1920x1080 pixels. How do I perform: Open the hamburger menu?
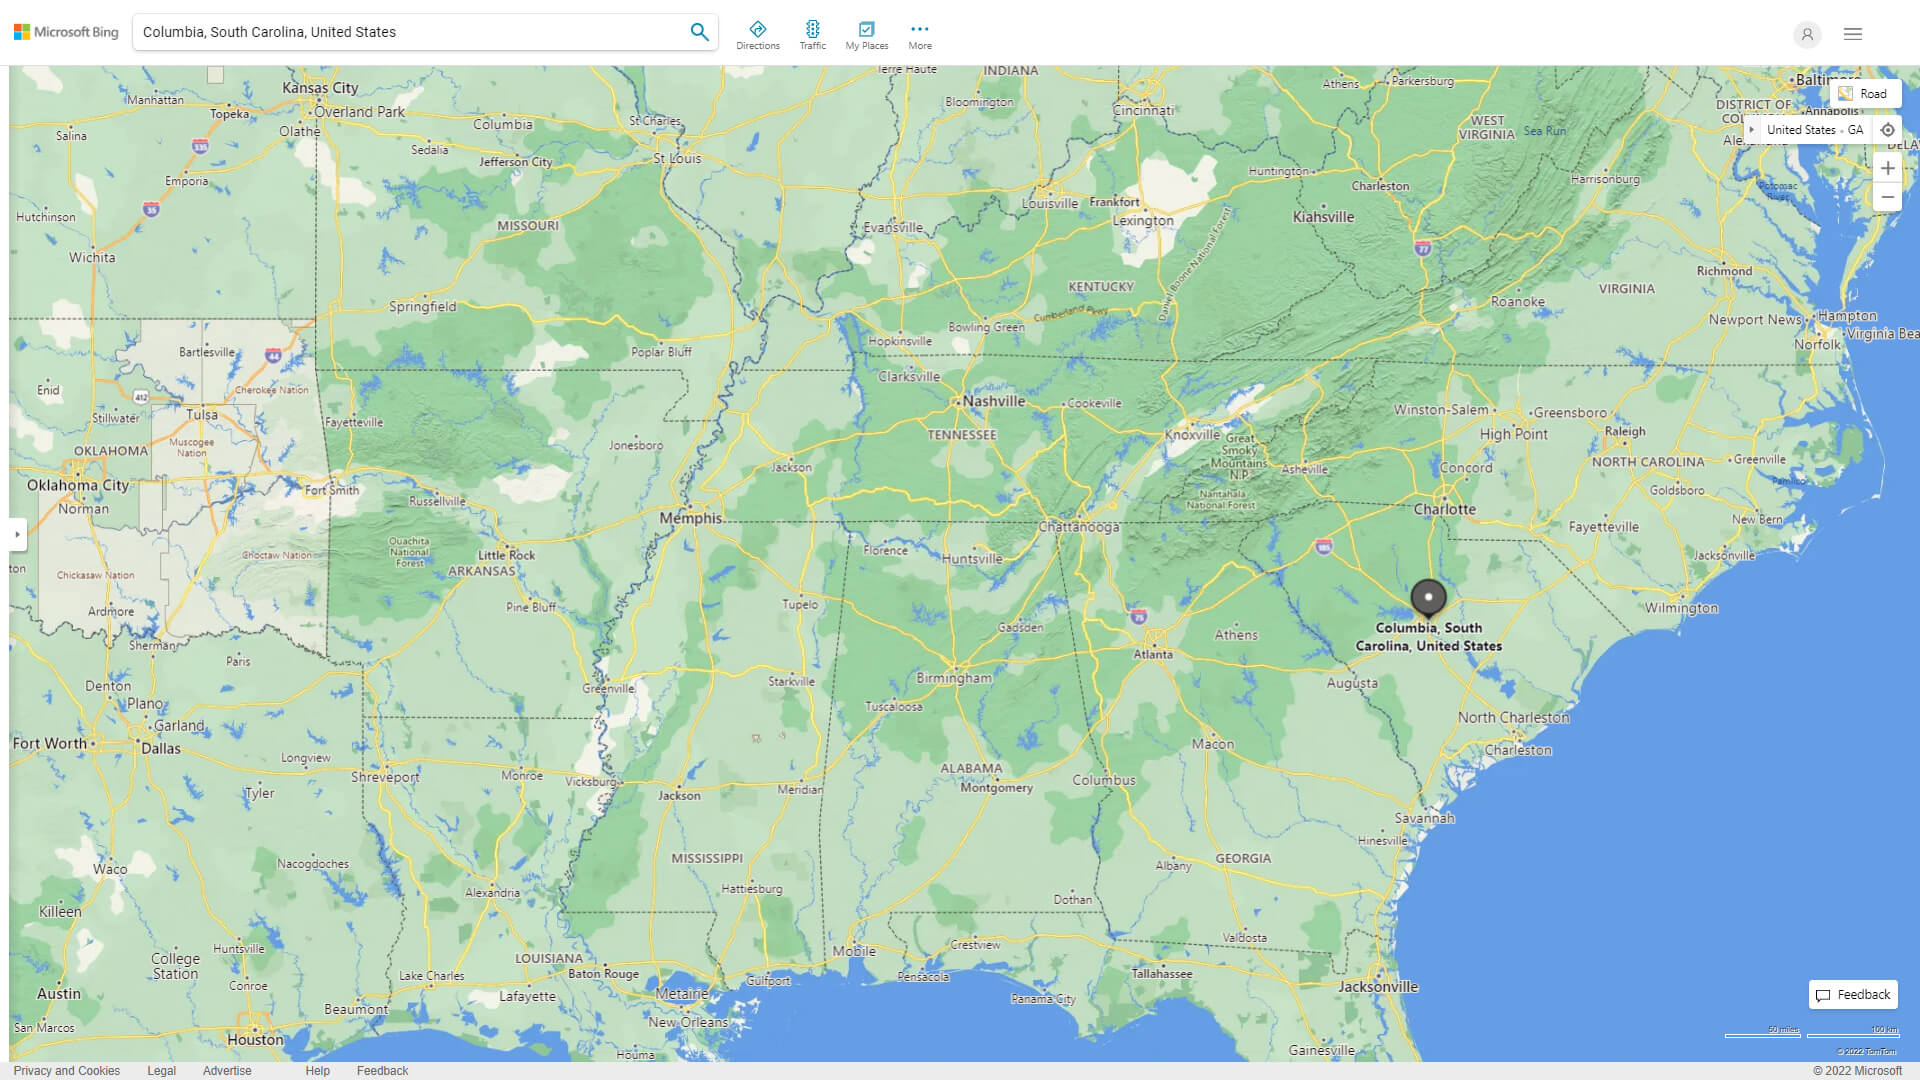point(1852,34)
